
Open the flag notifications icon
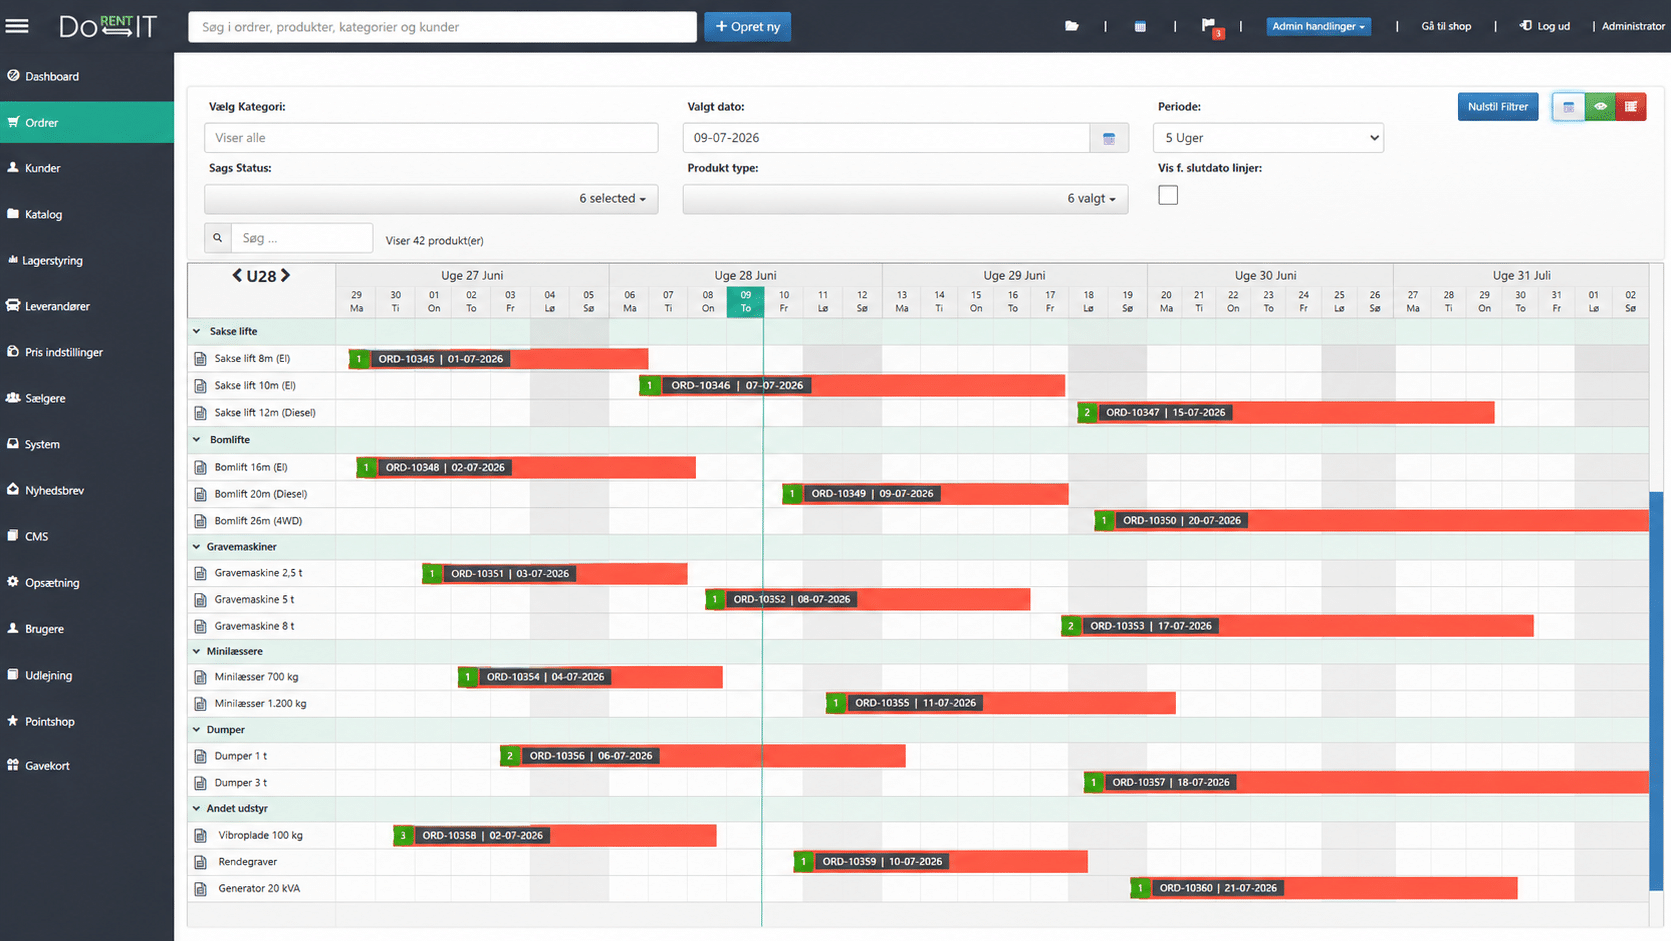tap(1209, 26)
